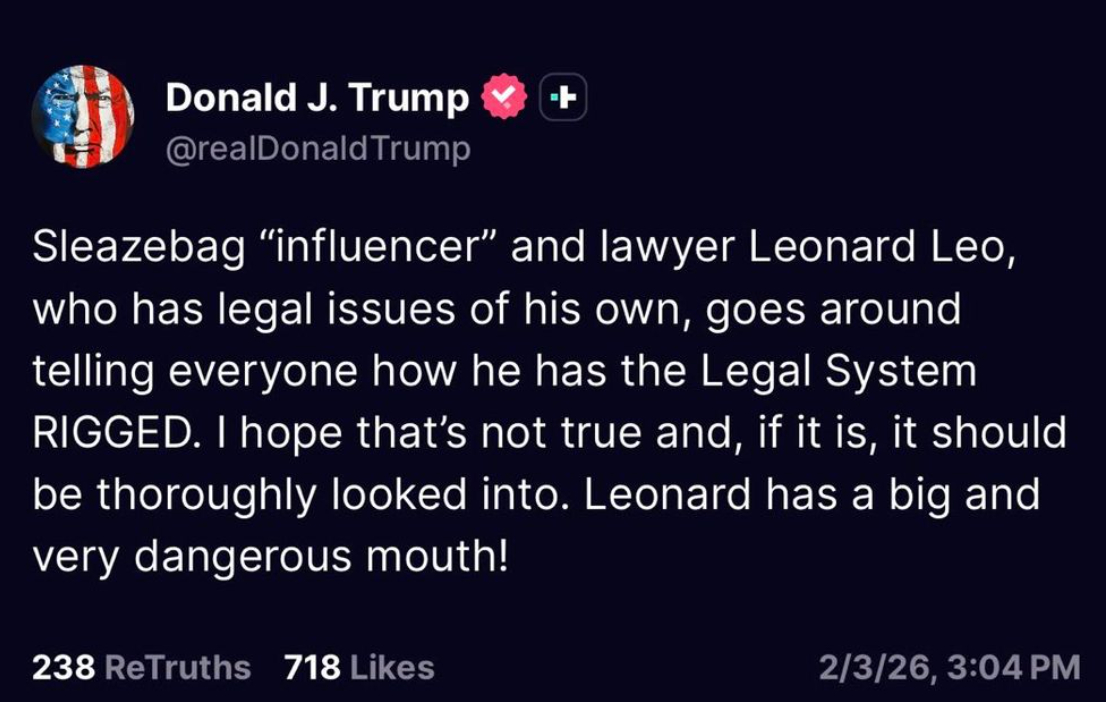View the 718 Likes list
This screenshot has height=702, width=1106.
359,667
